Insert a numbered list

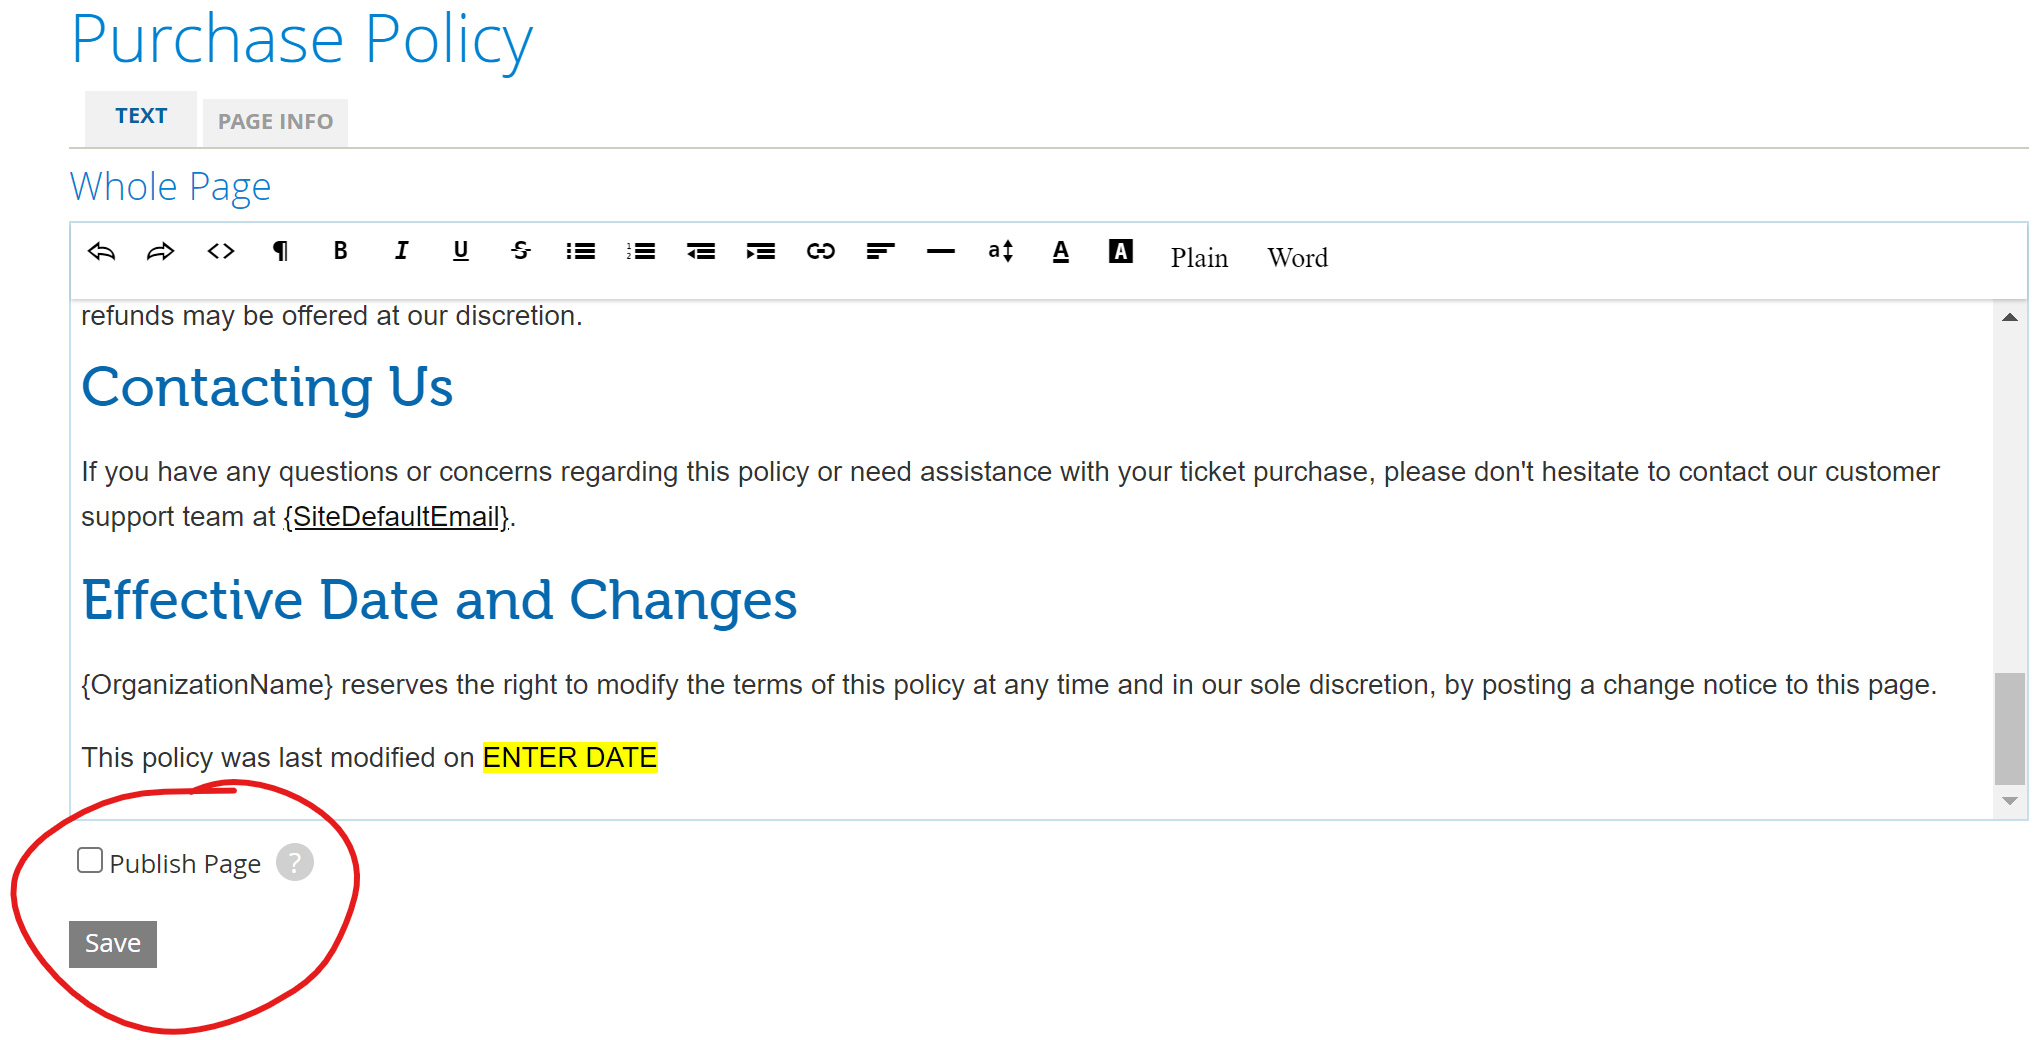tap(641, 251)
